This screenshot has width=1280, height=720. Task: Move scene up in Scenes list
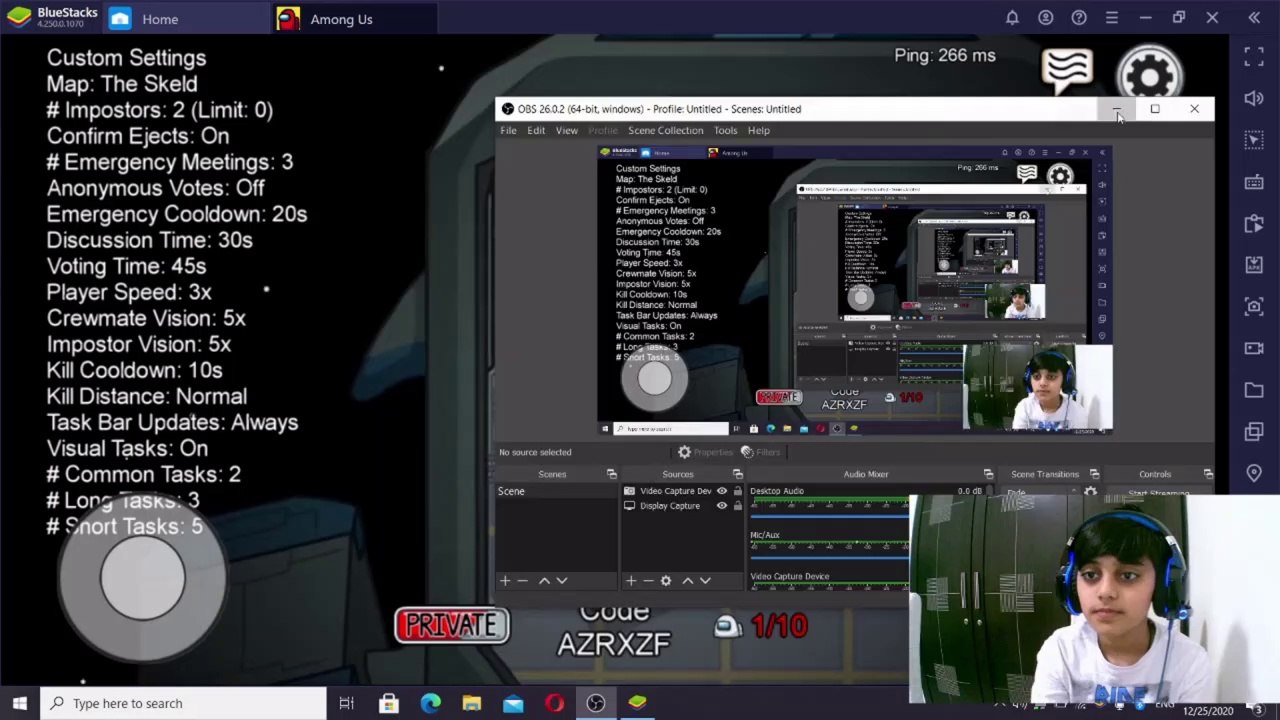pyautogui.click(x=544, y=580)
